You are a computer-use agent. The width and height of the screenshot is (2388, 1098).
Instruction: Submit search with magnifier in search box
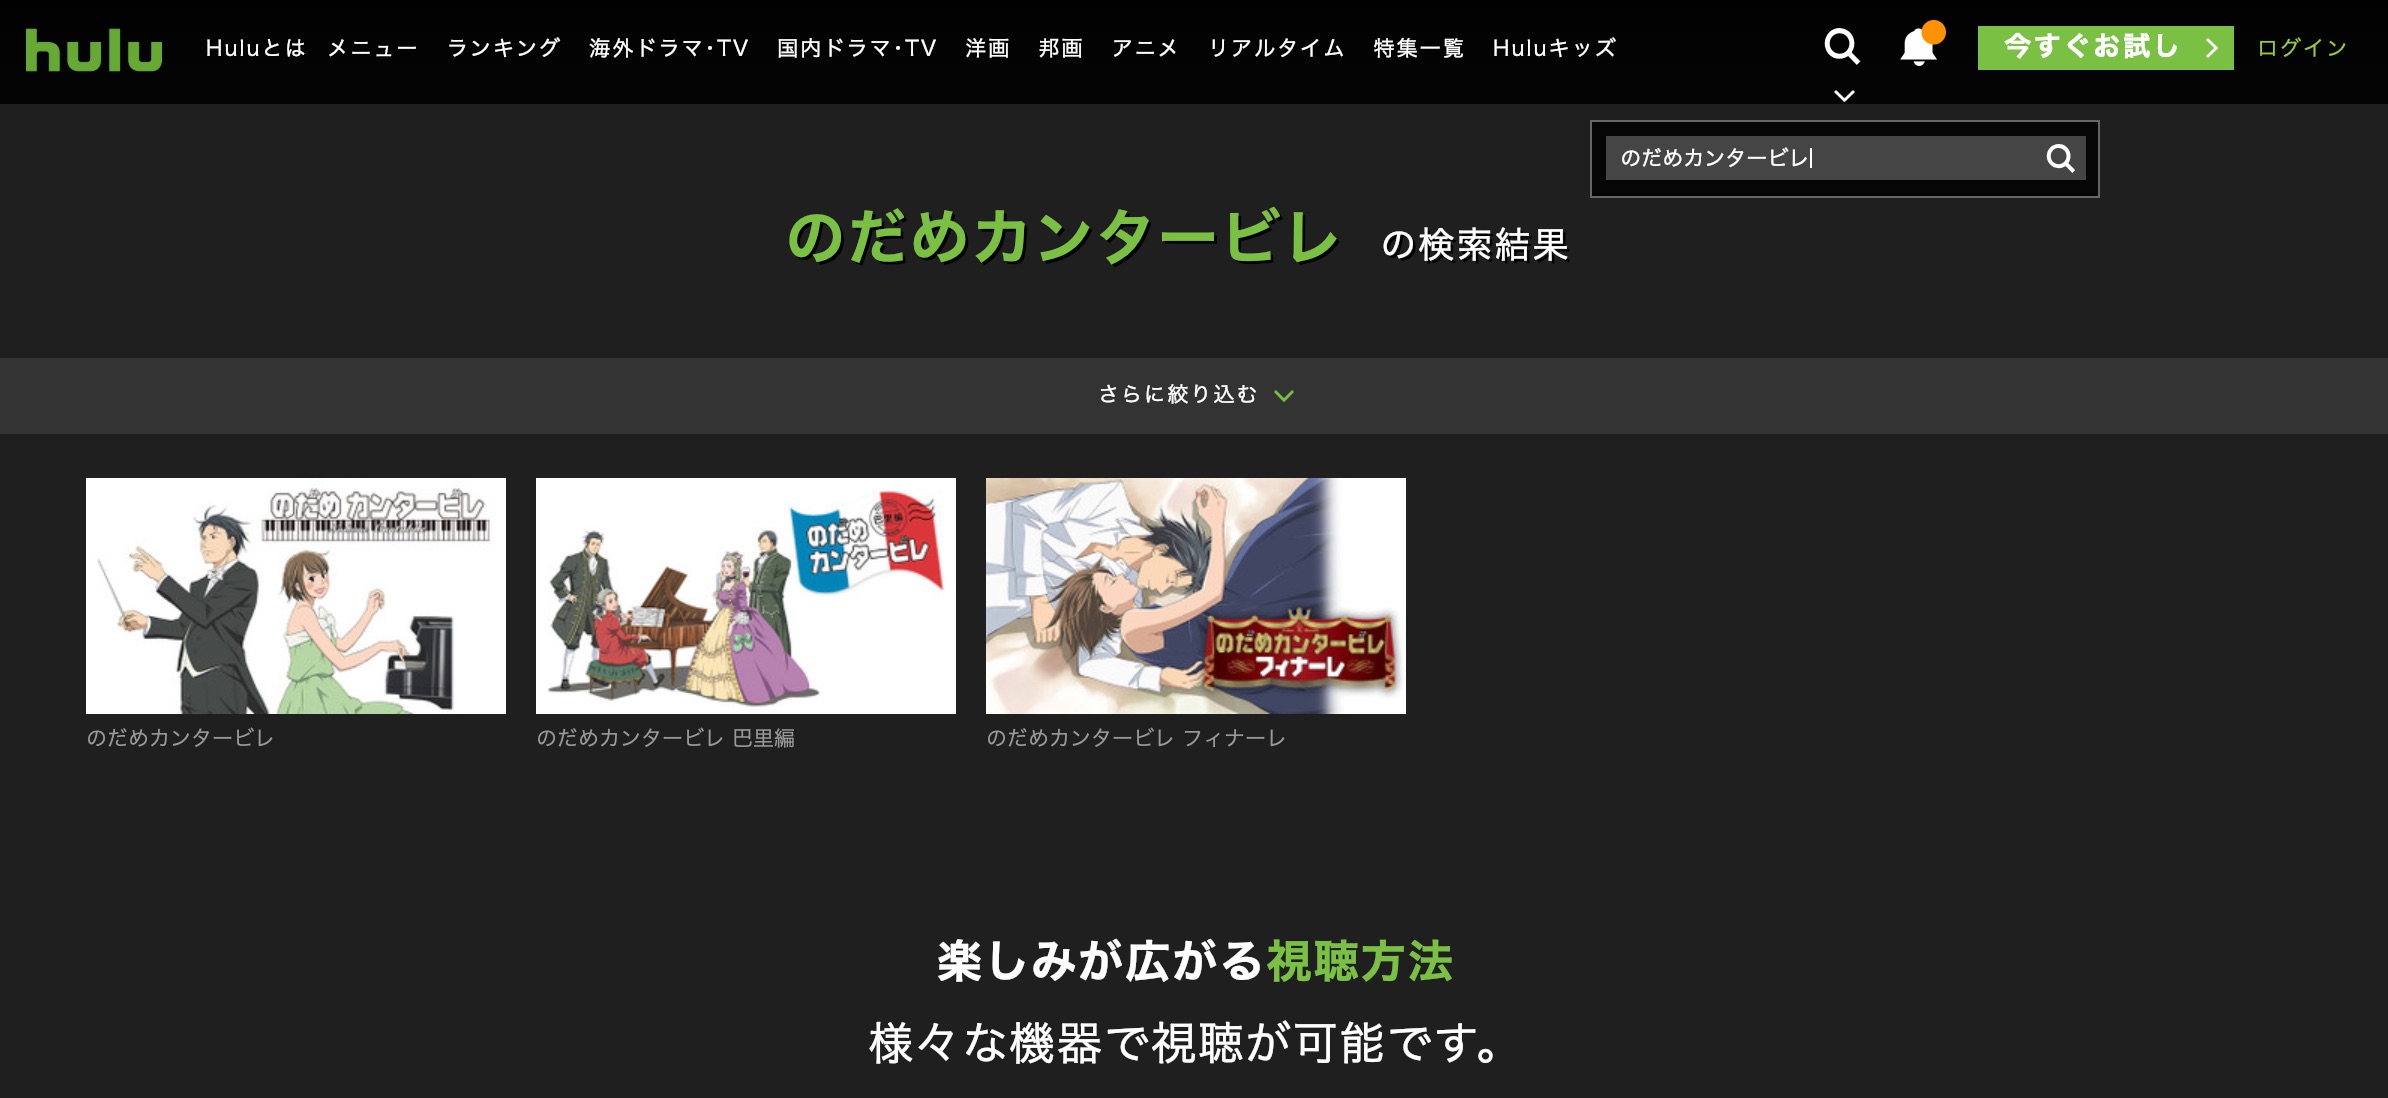point(2059,158)
